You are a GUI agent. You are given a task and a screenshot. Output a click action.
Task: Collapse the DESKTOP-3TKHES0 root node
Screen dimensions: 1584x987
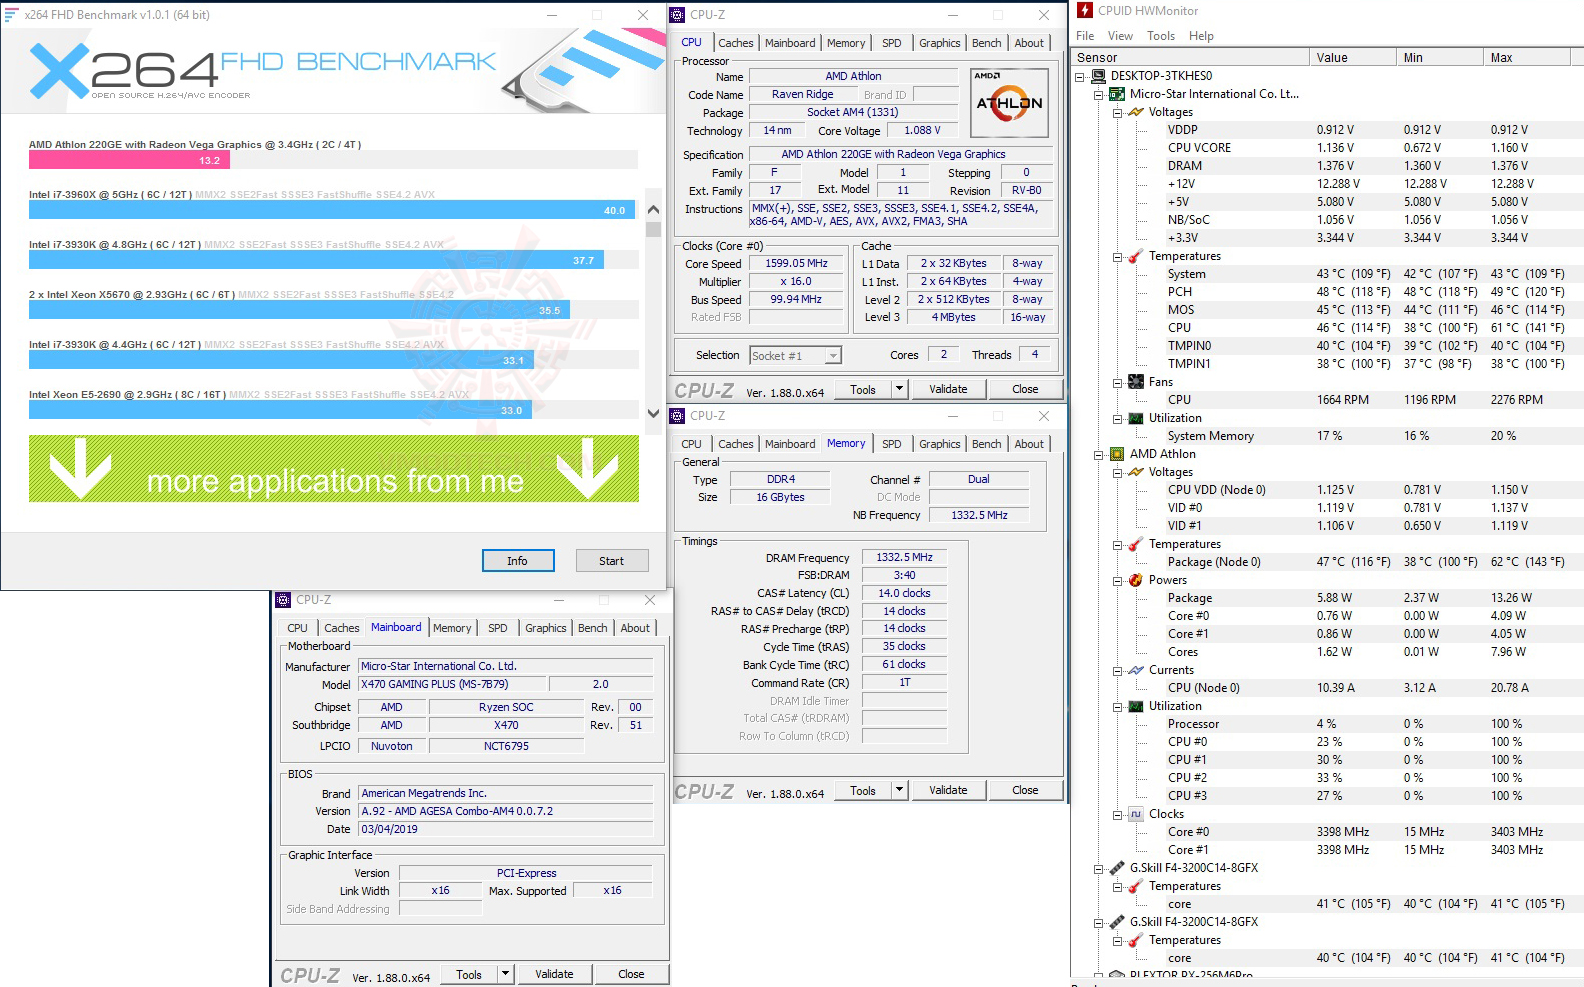(x=1080, y=77)
